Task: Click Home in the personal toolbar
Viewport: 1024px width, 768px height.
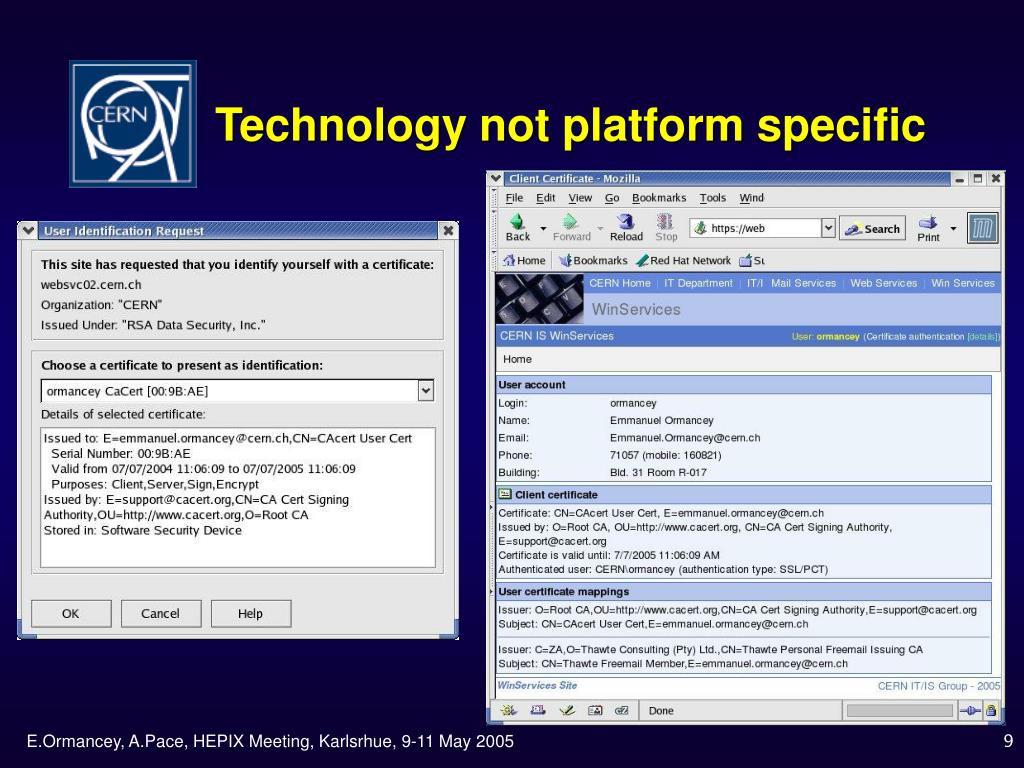Action: 524,261
